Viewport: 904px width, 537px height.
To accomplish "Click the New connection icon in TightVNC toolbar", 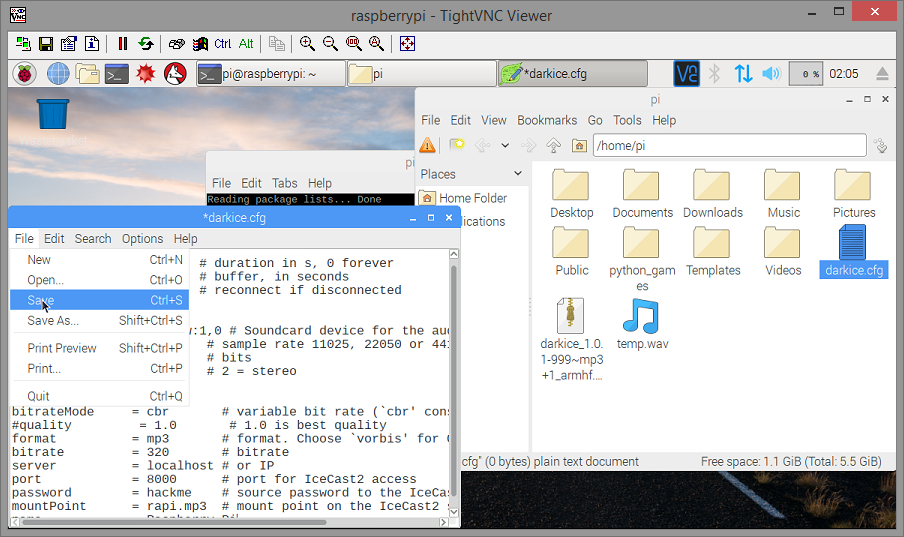I will click(x=23, y=44).
